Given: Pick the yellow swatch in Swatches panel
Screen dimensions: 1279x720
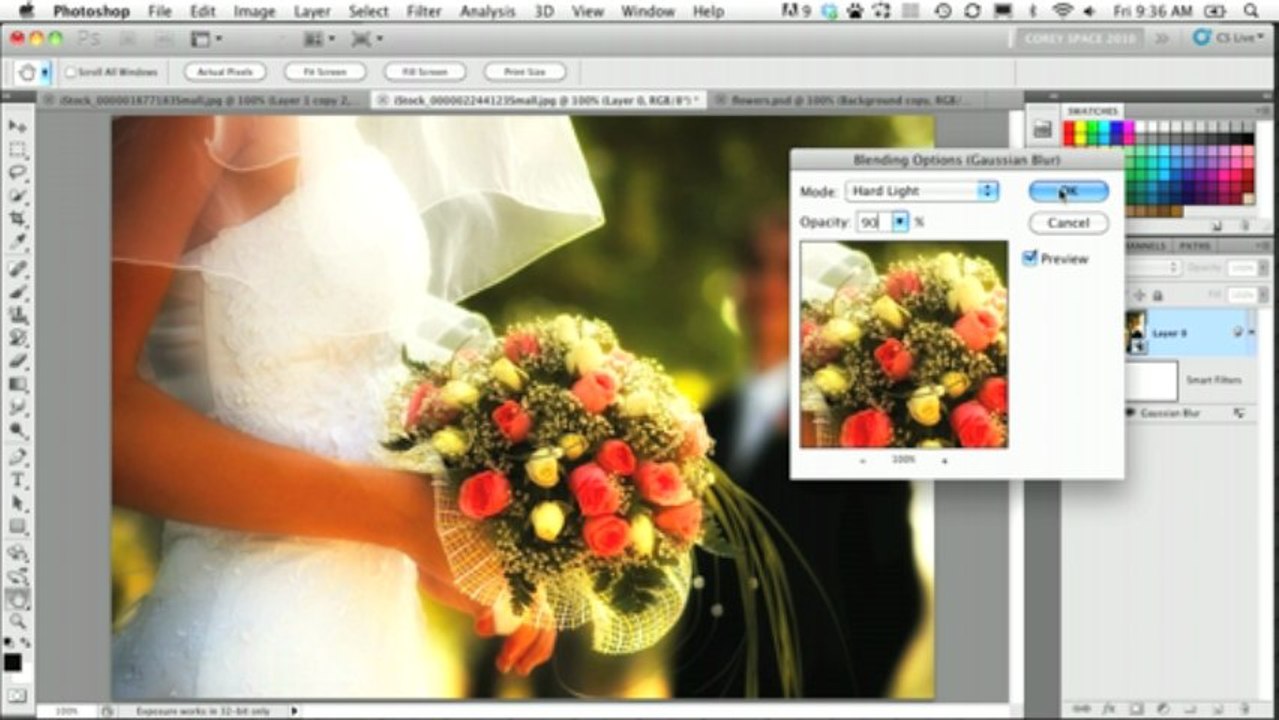Looking at the screenshot, I should coord(1081,128).
